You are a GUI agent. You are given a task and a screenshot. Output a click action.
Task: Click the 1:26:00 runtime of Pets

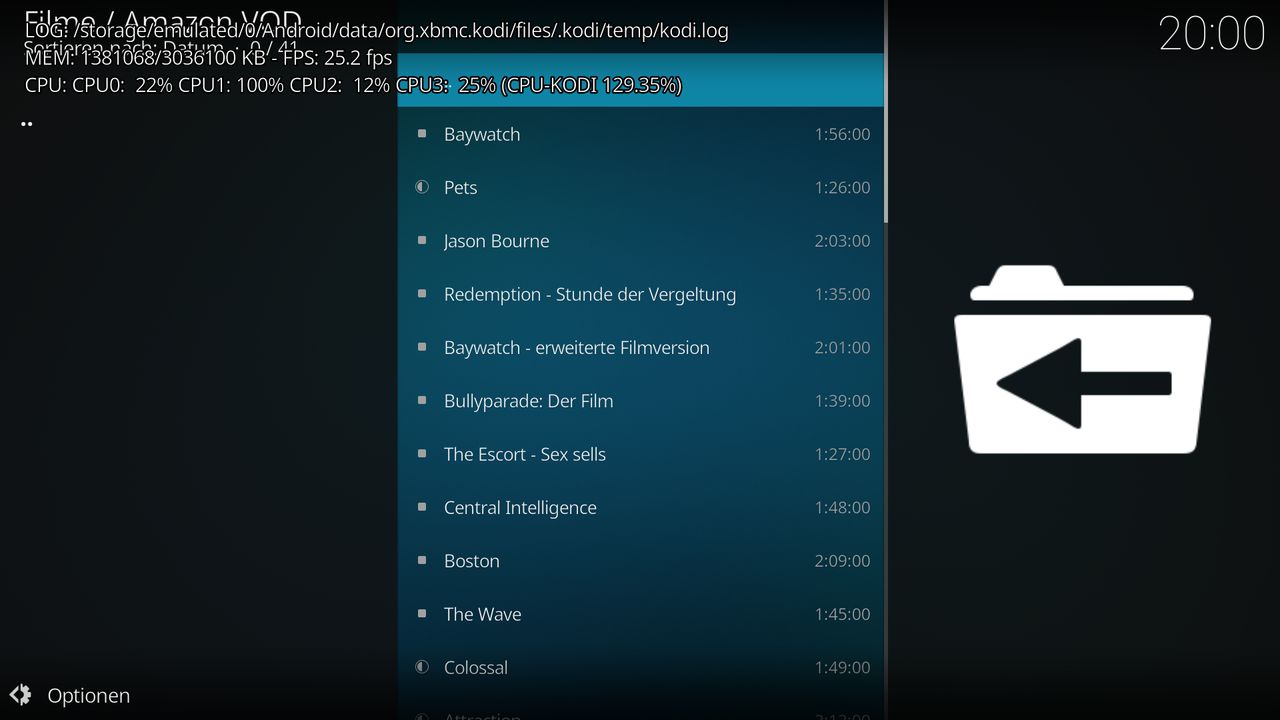click(842, 187)
